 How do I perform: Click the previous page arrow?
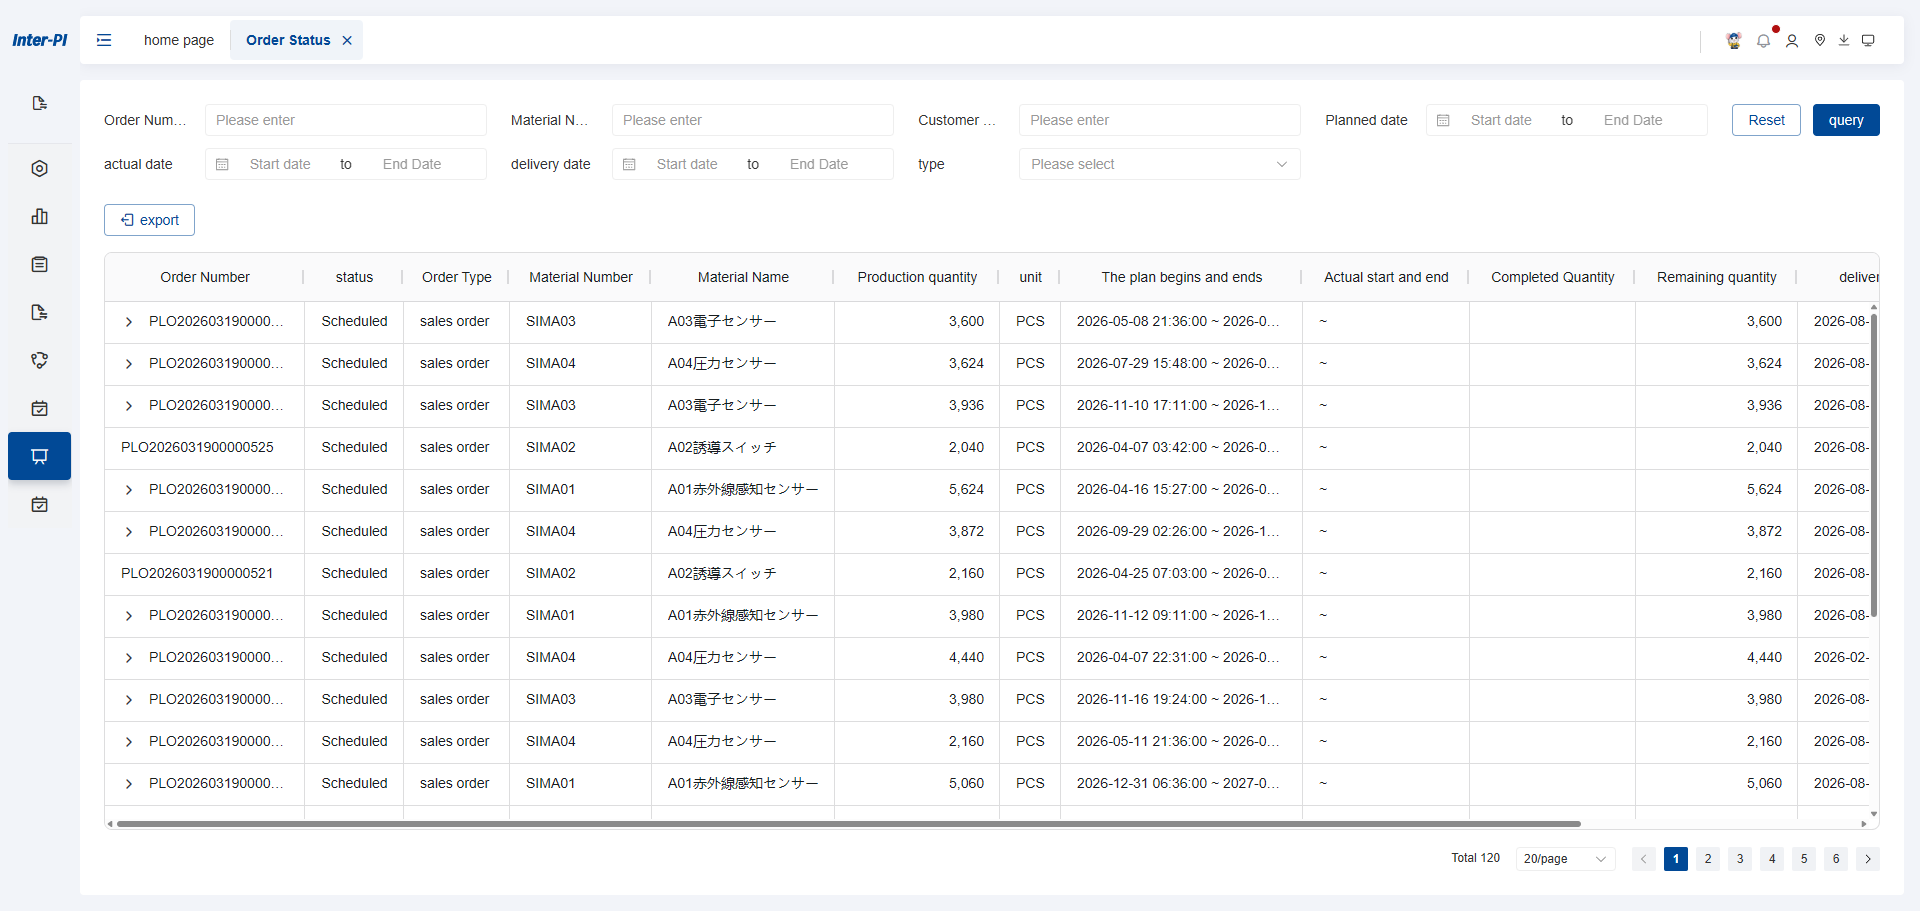click(x=1644, y=859)
